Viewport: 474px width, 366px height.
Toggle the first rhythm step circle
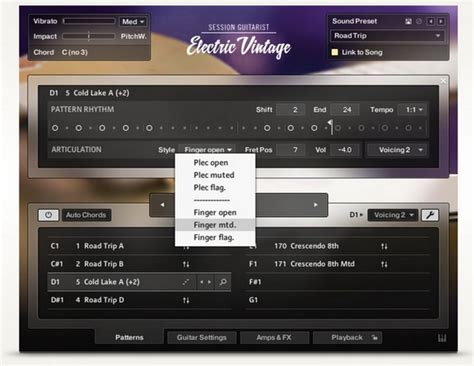tap(55, 128)
